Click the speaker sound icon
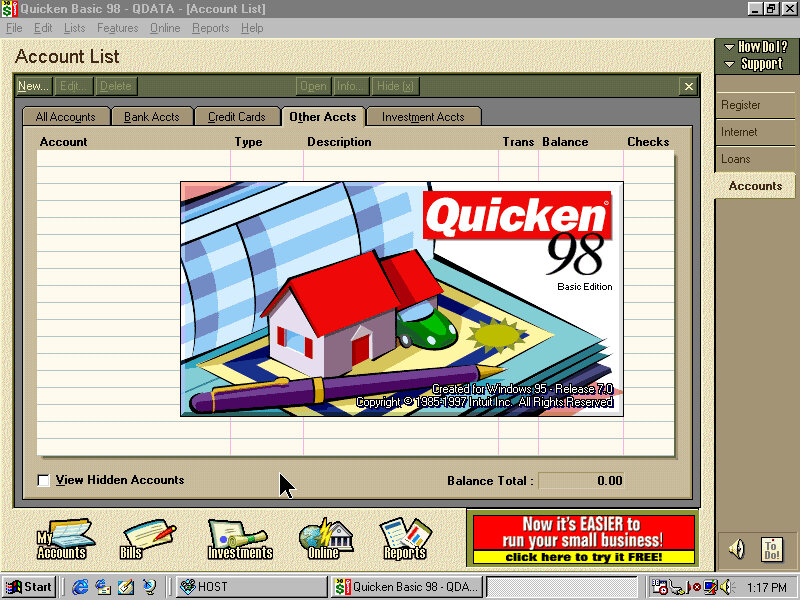The image size is (800, 600). click(737, 548)
